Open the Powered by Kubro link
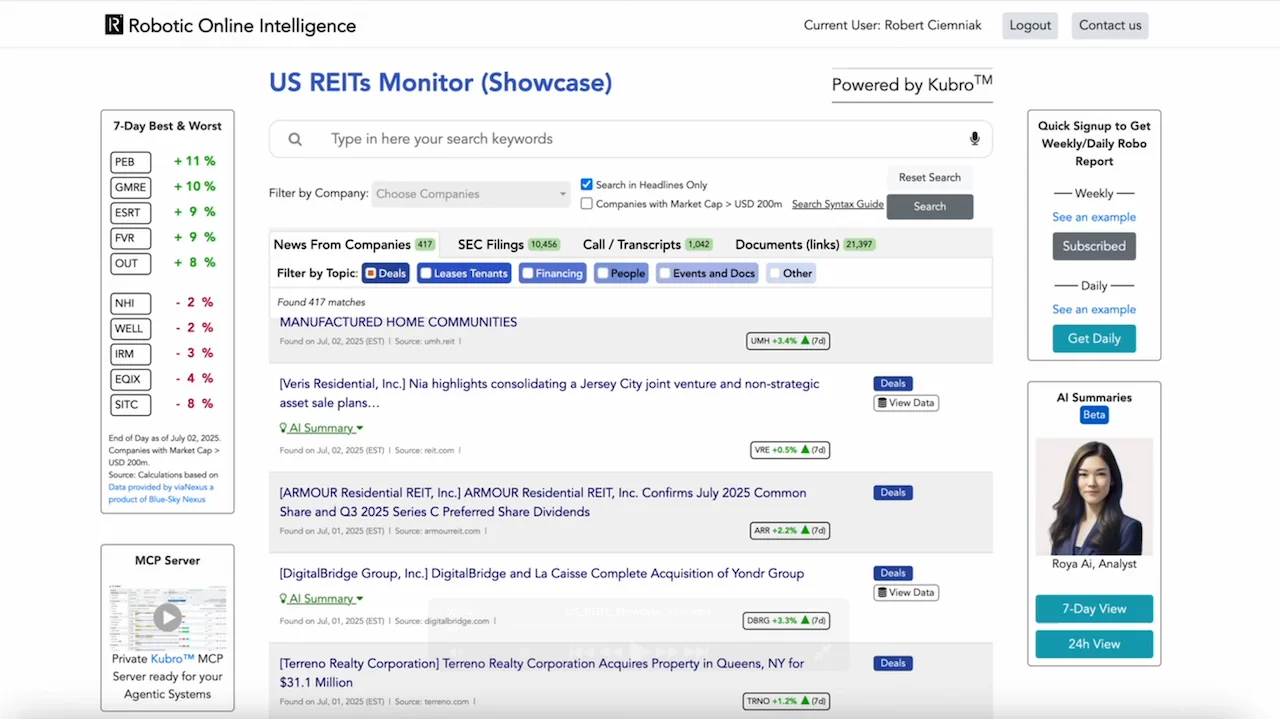1280x719 pixels. pos(912,85)
